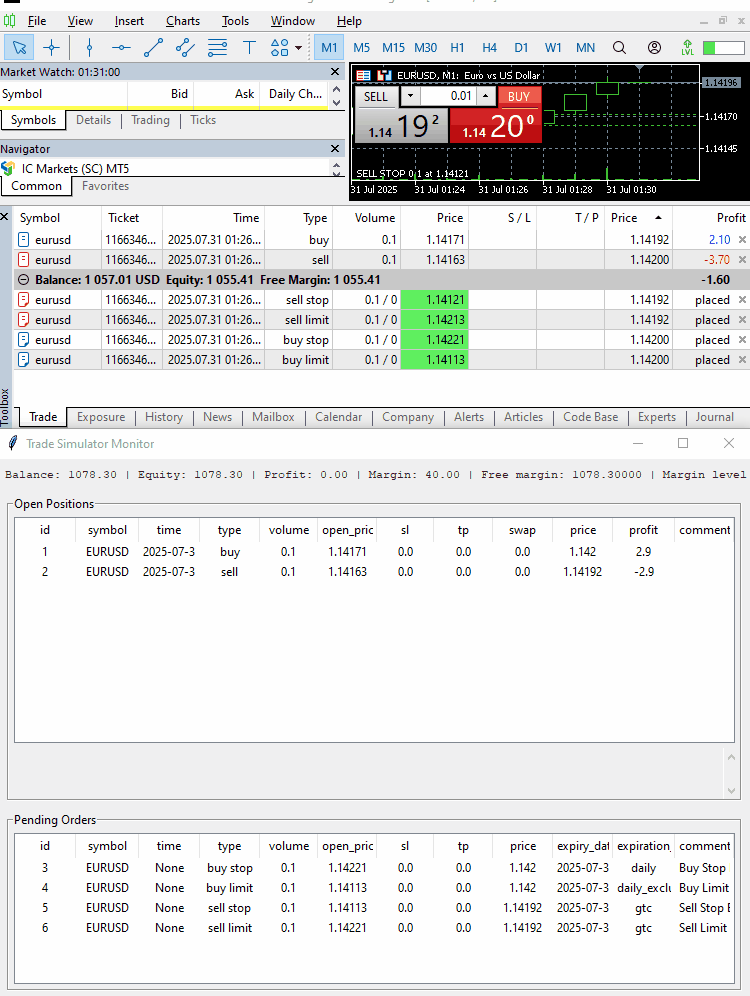750x996 pixels.
Task: Switch chart to M5 timeframe
Action: click(x=361, y=48)
